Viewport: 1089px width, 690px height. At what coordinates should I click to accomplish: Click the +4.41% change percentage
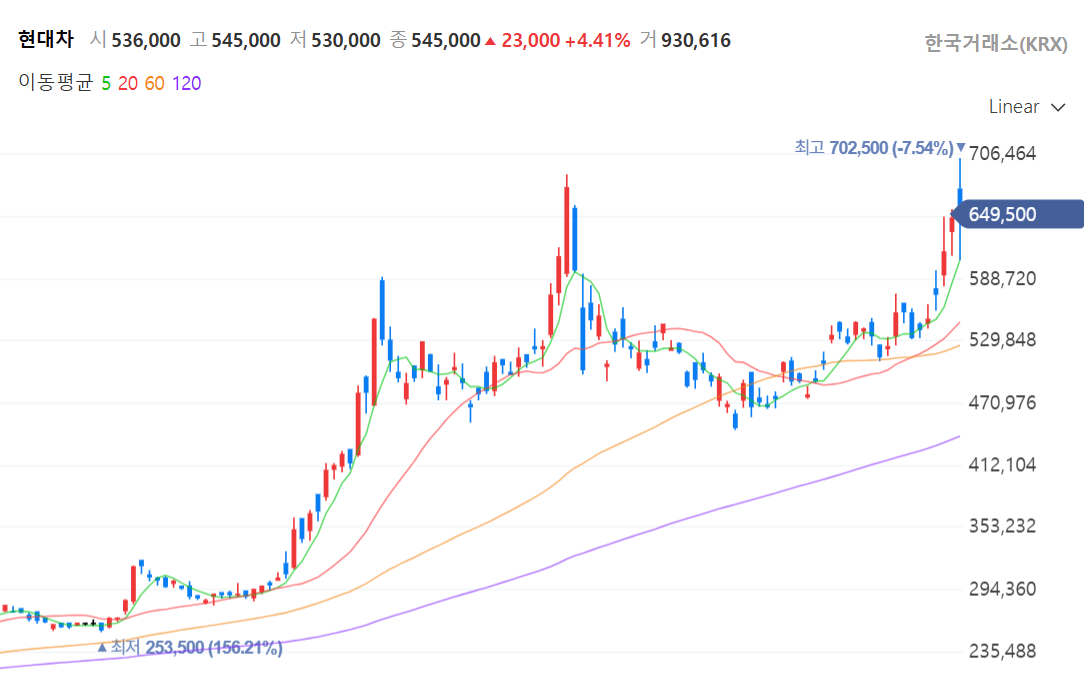[597, 40]
